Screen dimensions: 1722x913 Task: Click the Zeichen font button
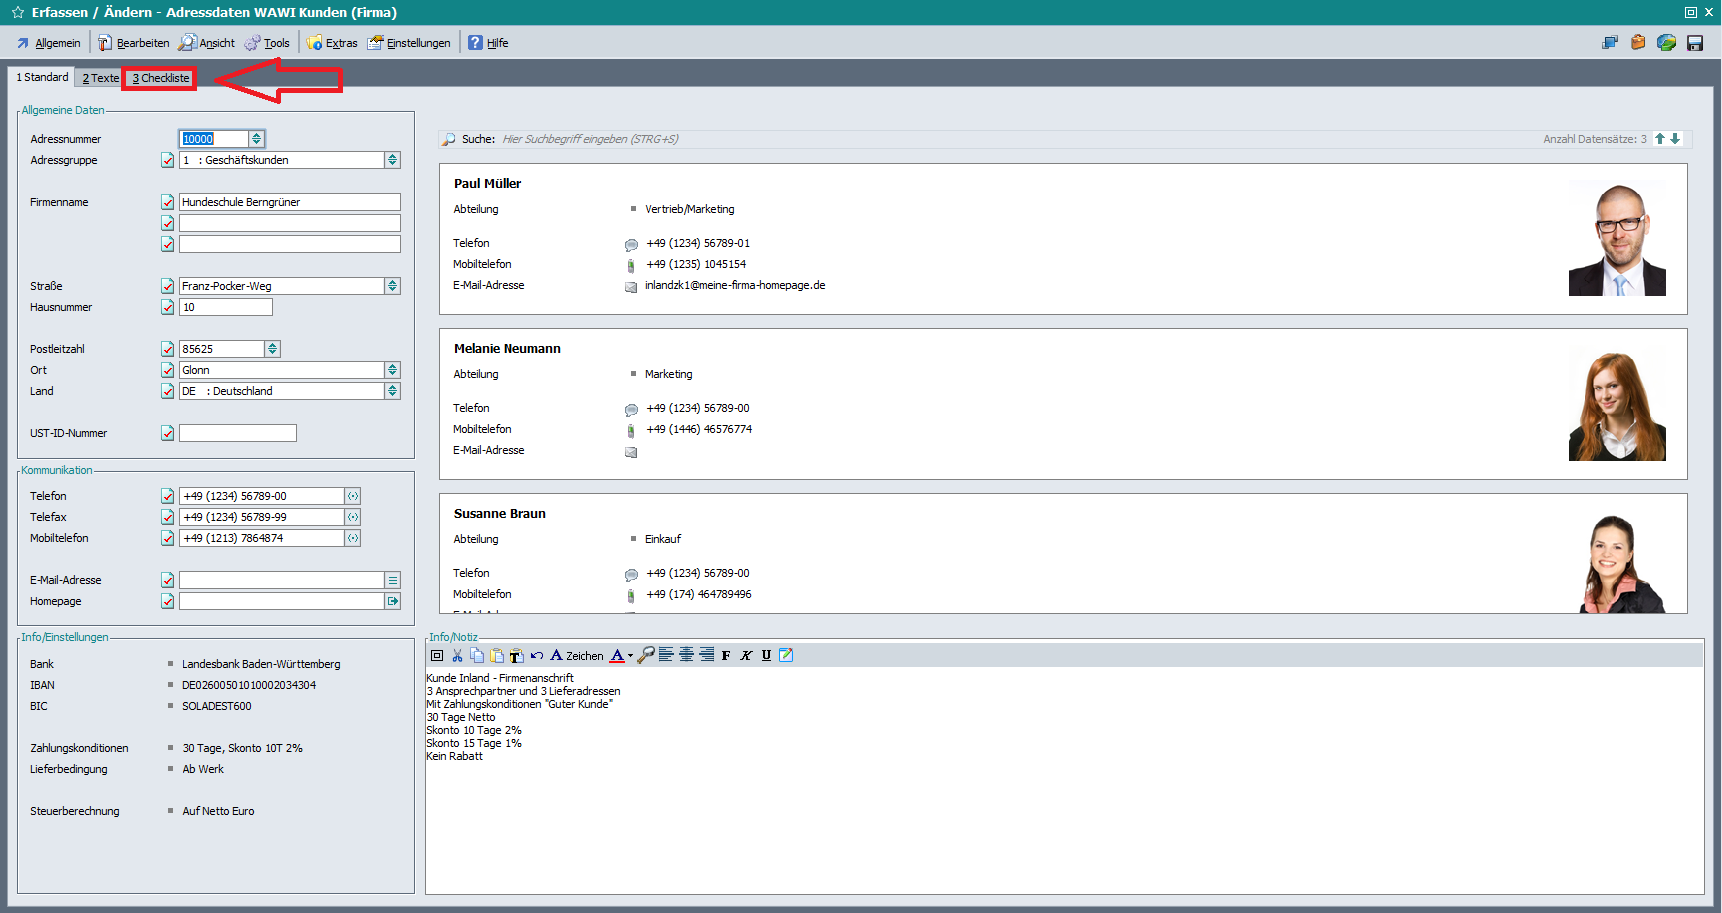click(577, 656)
